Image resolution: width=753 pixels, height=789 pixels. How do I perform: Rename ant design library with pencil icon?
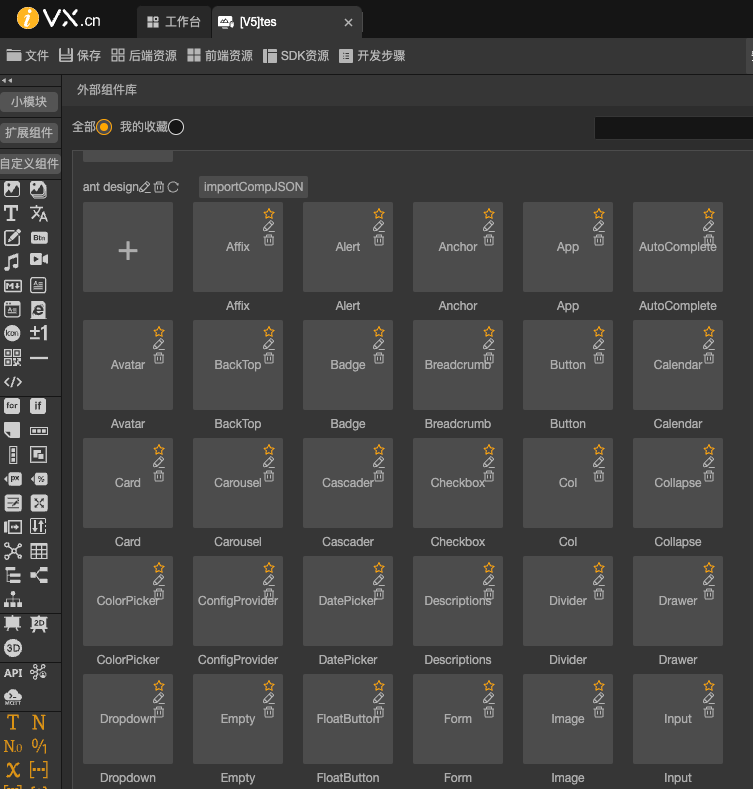[144, 187]
